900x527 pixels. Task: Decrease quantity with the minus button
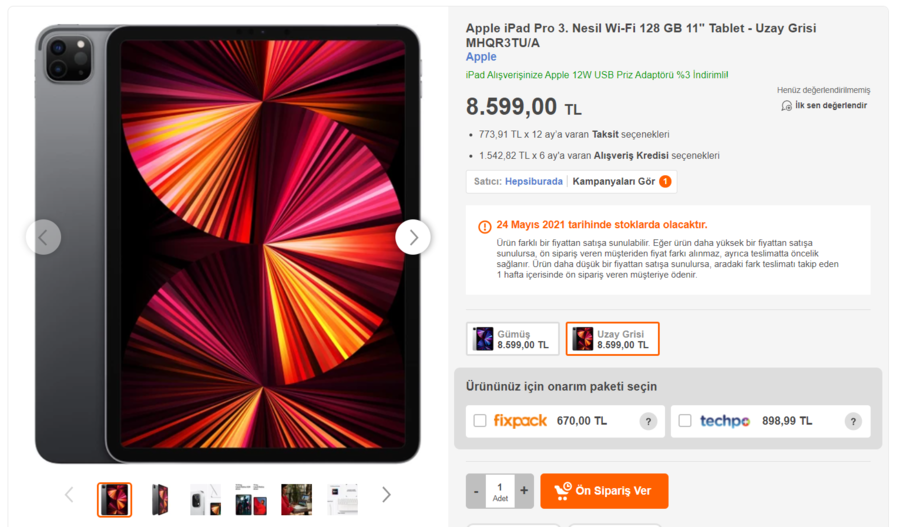point(476,491)
